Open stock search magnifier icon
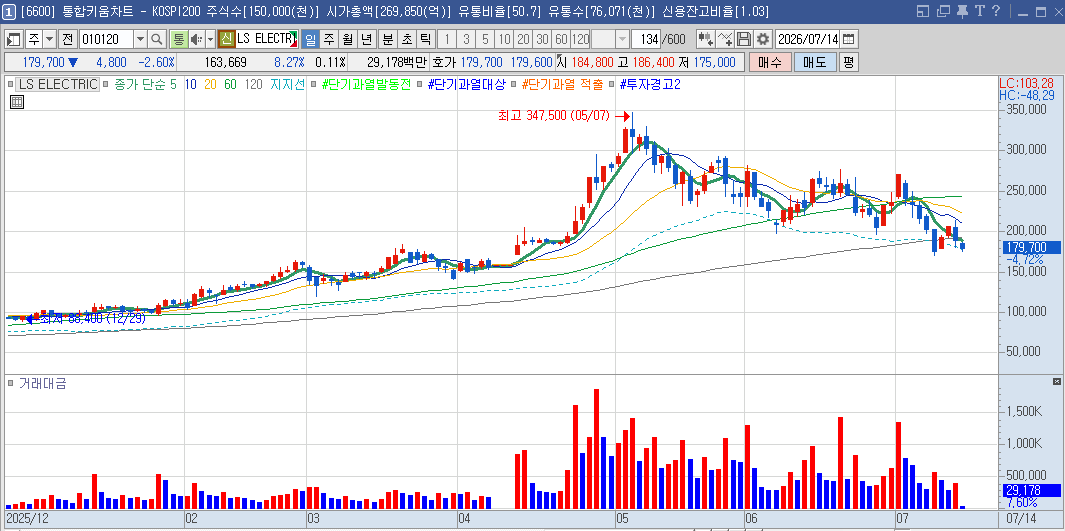1065x531 pixels. click(157, 39)
